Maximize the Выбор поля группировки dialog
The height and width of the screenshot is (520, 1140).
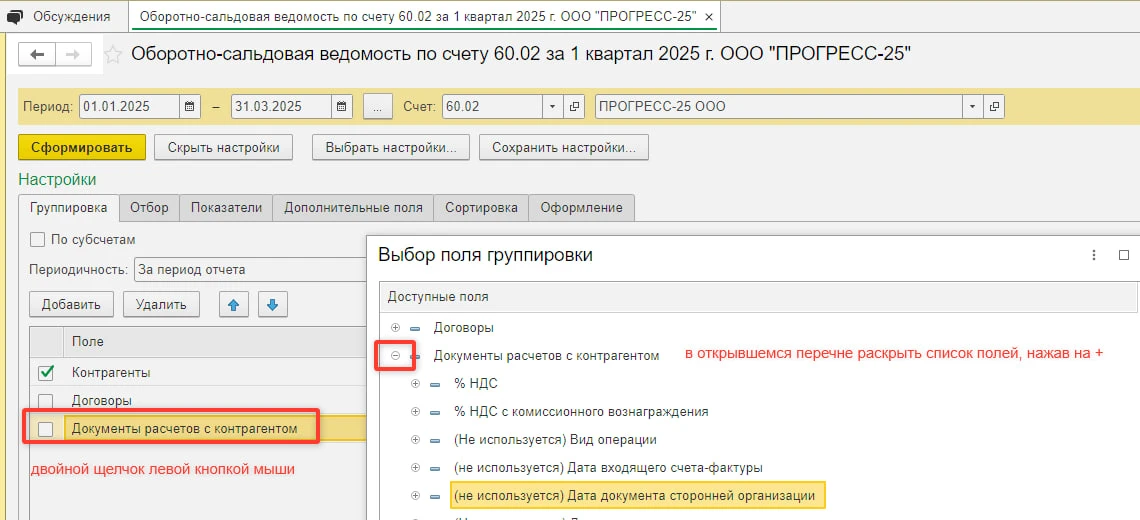pyautogui.click(x=1124, y=255)
